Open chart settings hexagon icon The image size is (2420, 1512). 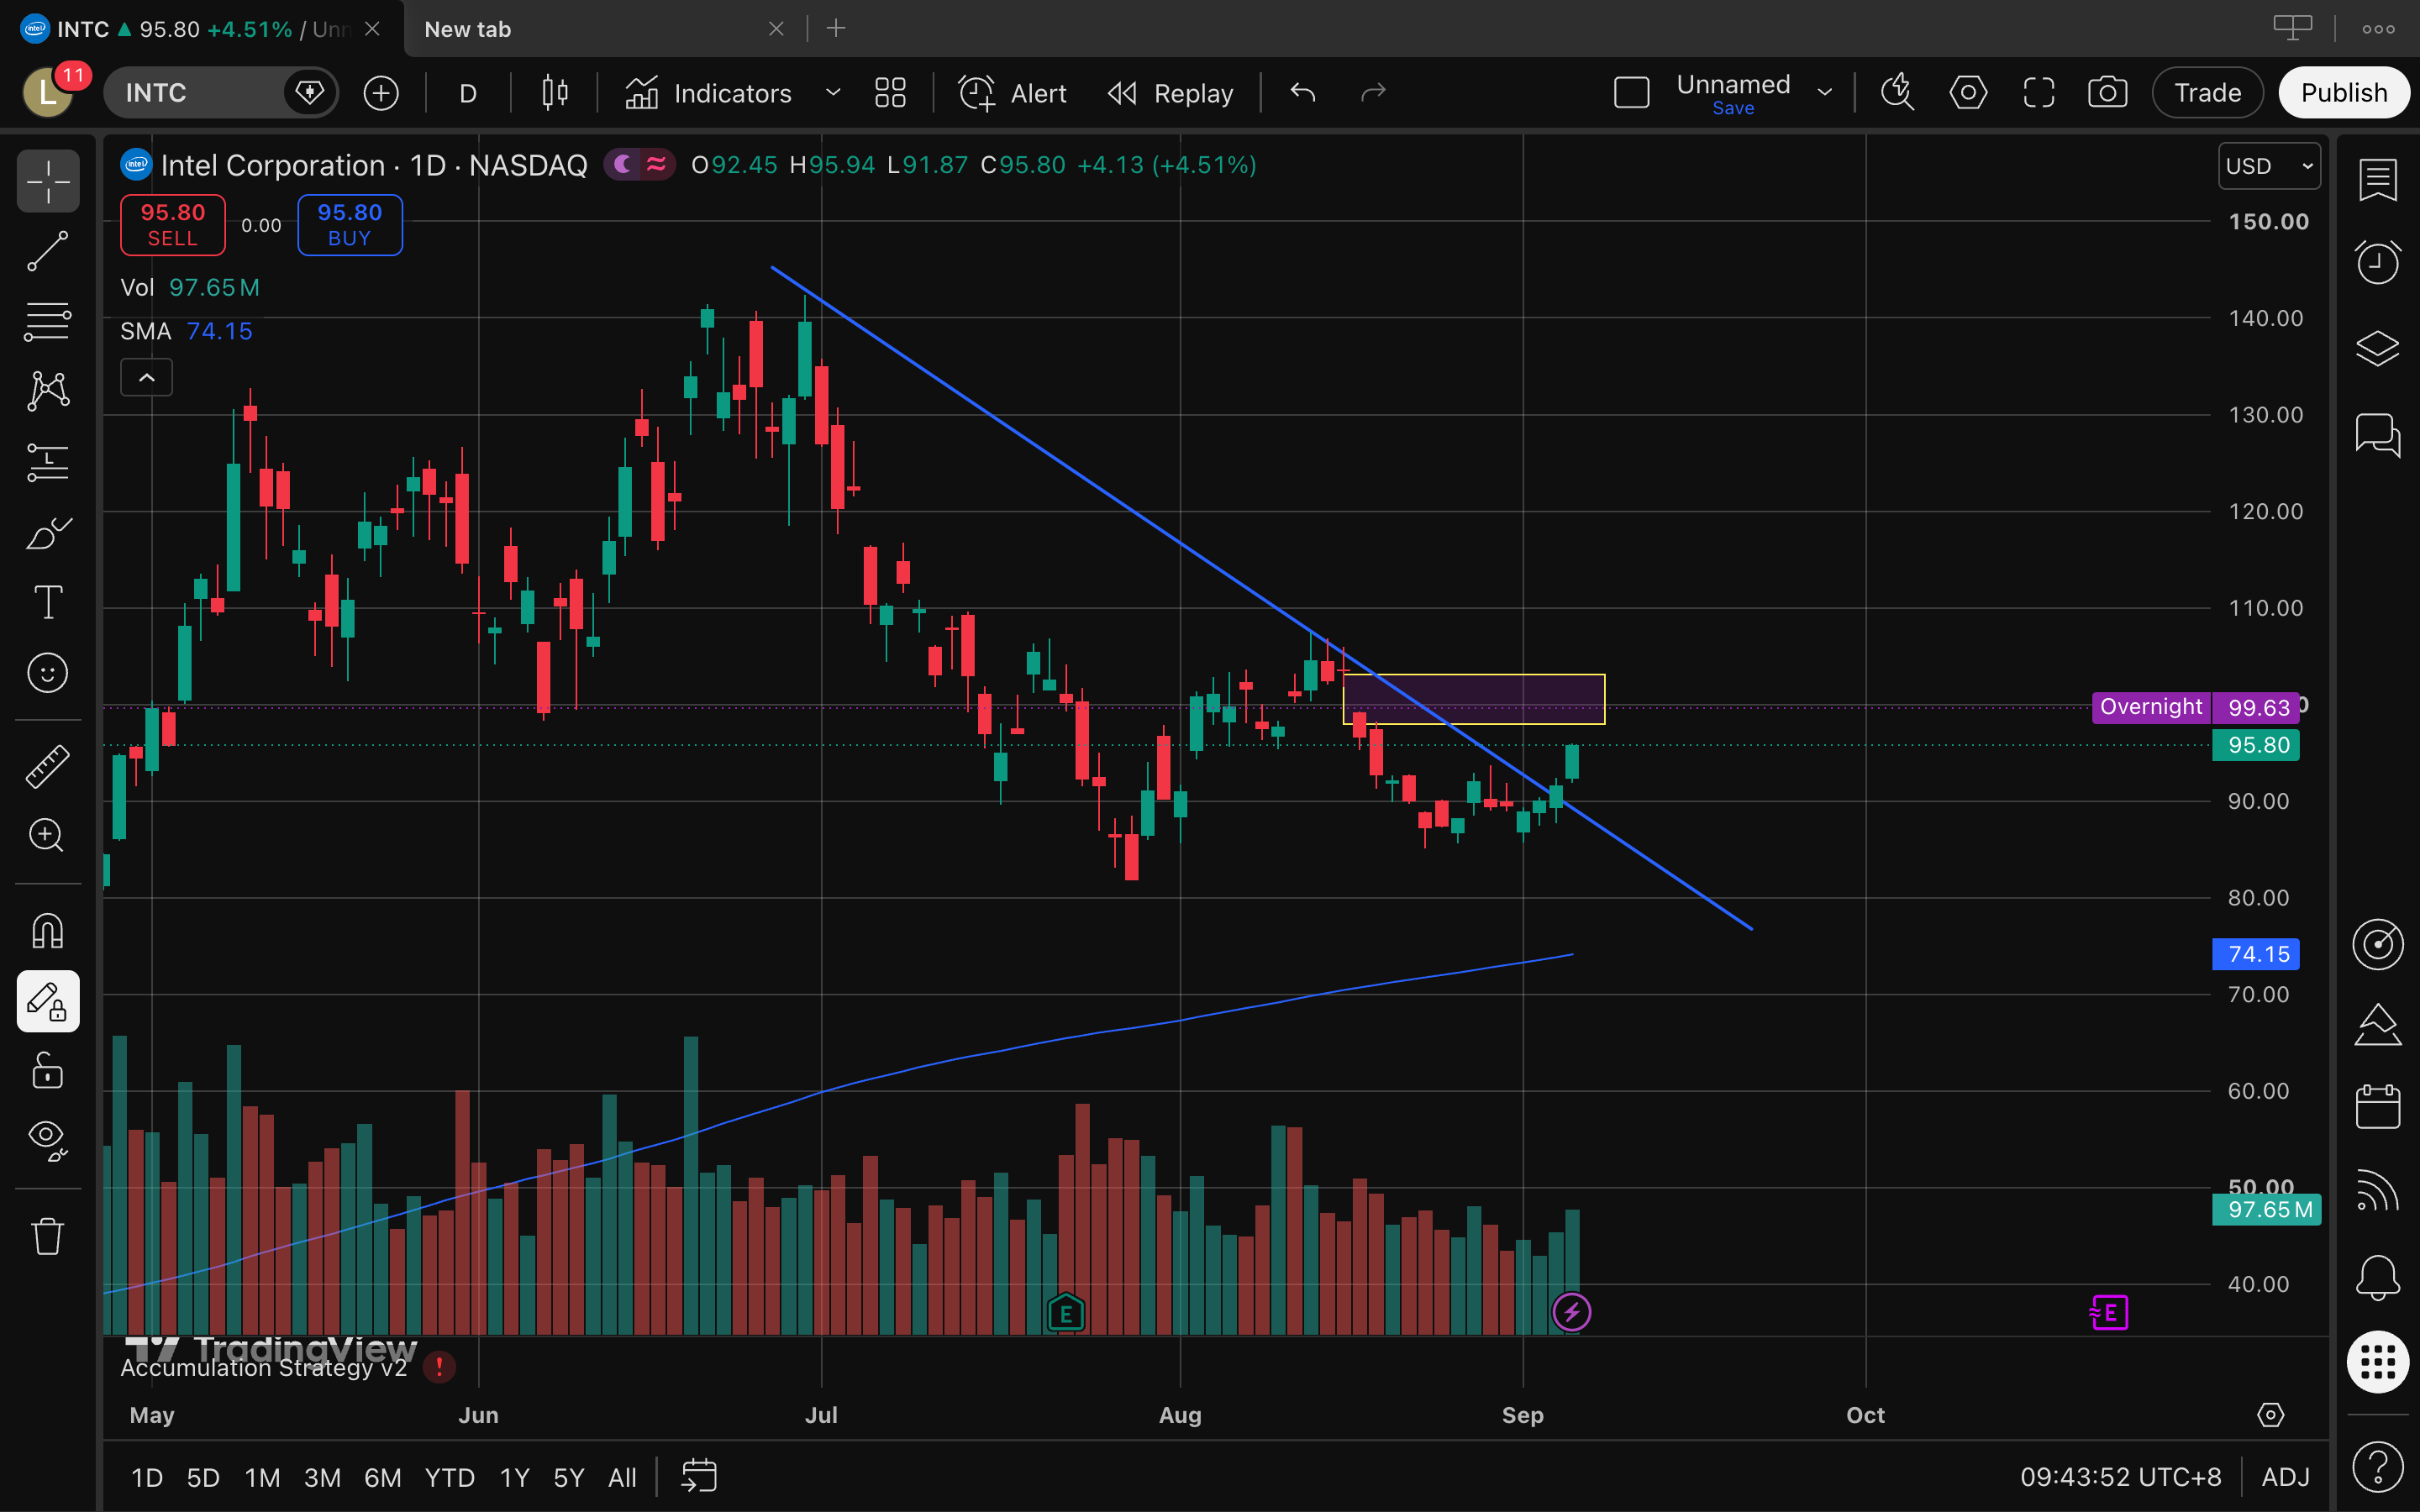[1968, 93]
